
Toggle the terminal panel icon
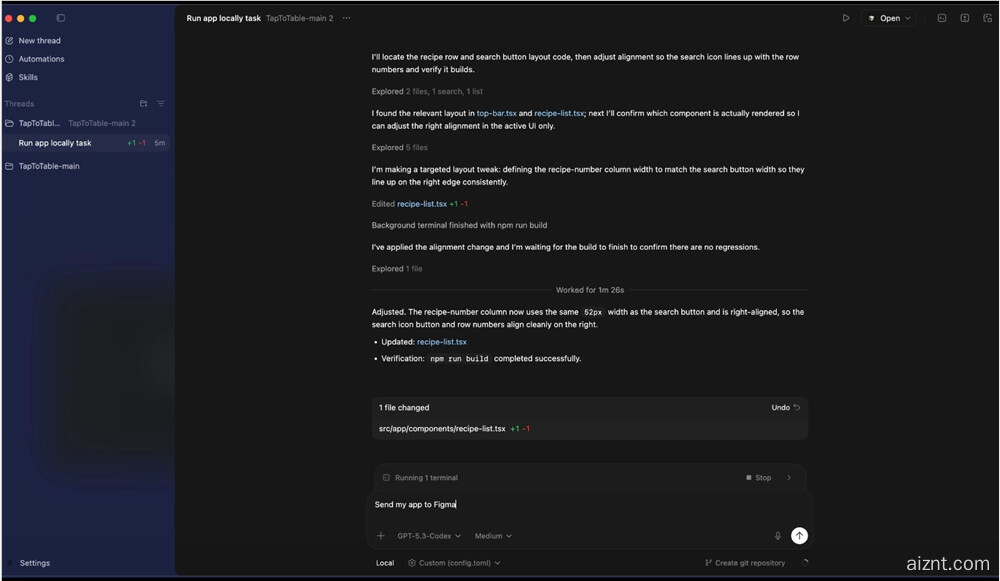[x=942, y=18]
